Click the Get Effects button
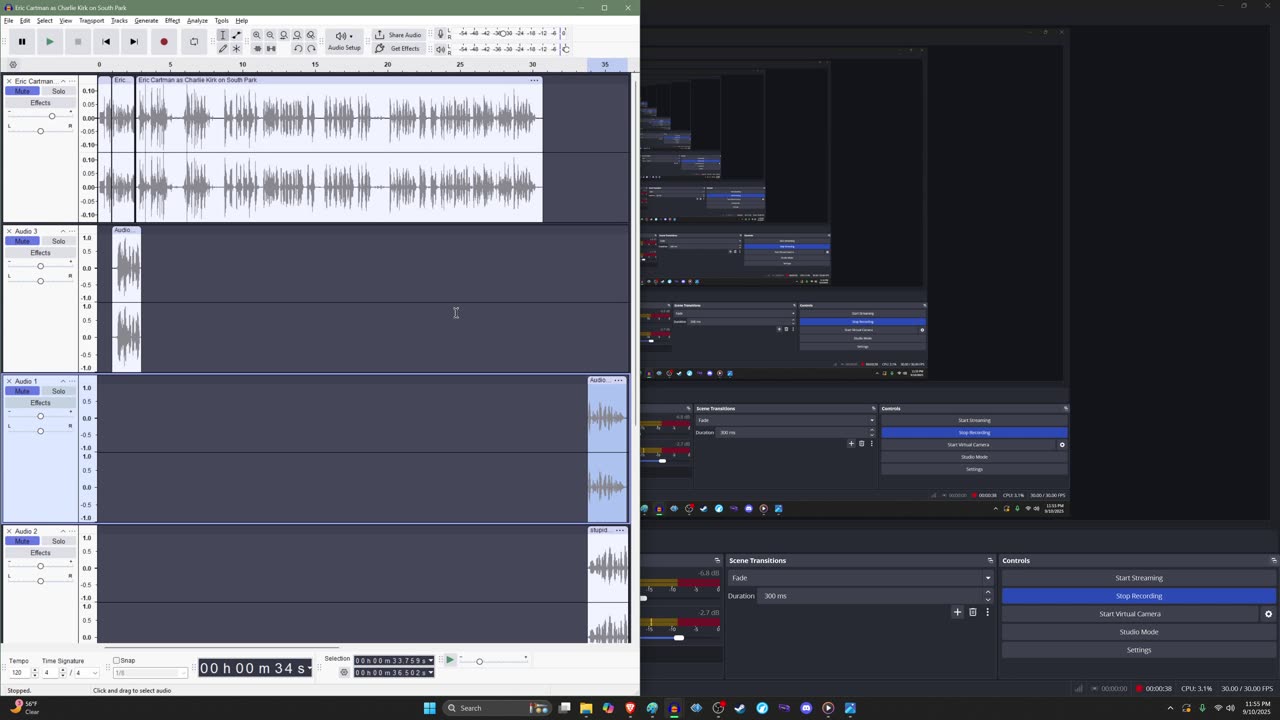 click(398, 48)
